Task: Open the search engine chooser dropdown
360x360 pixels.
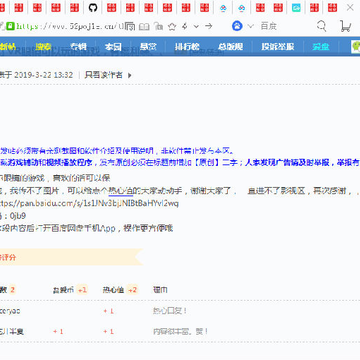Action: pyautogui.click(x=251, y=26)
